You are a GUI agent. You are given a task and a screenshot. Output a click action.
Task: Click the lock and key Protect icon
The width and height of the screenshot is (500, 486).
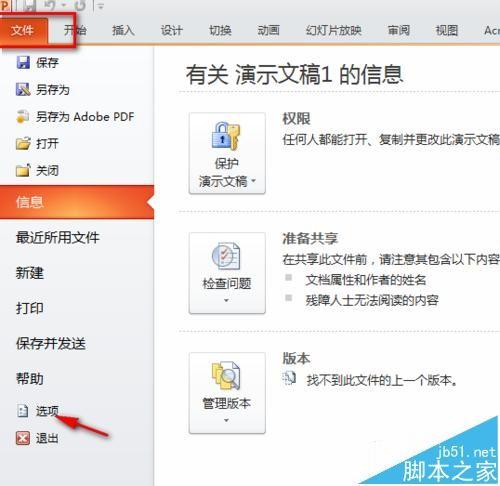click(226, 136)
